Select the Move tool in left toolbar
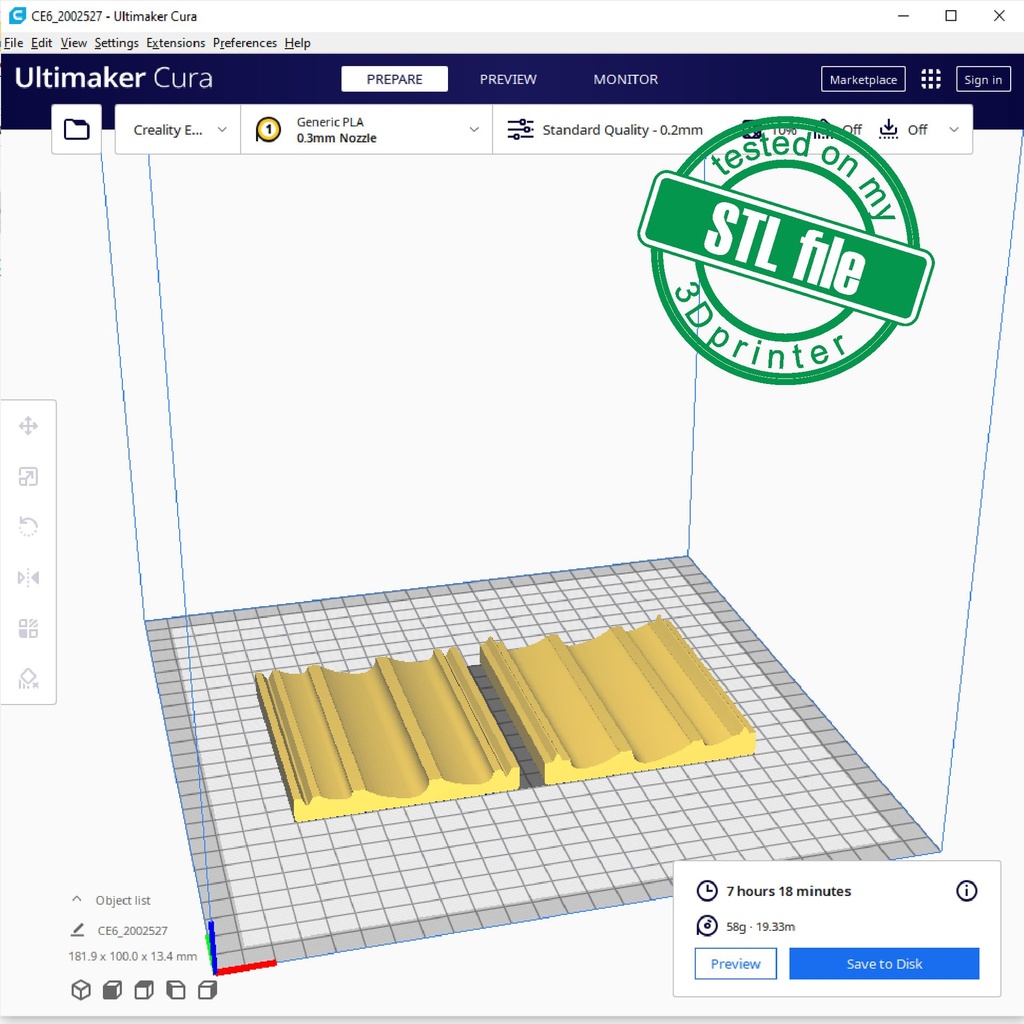The width and height of the screenshot is (1024, 1024). click(x=28, y=427)
